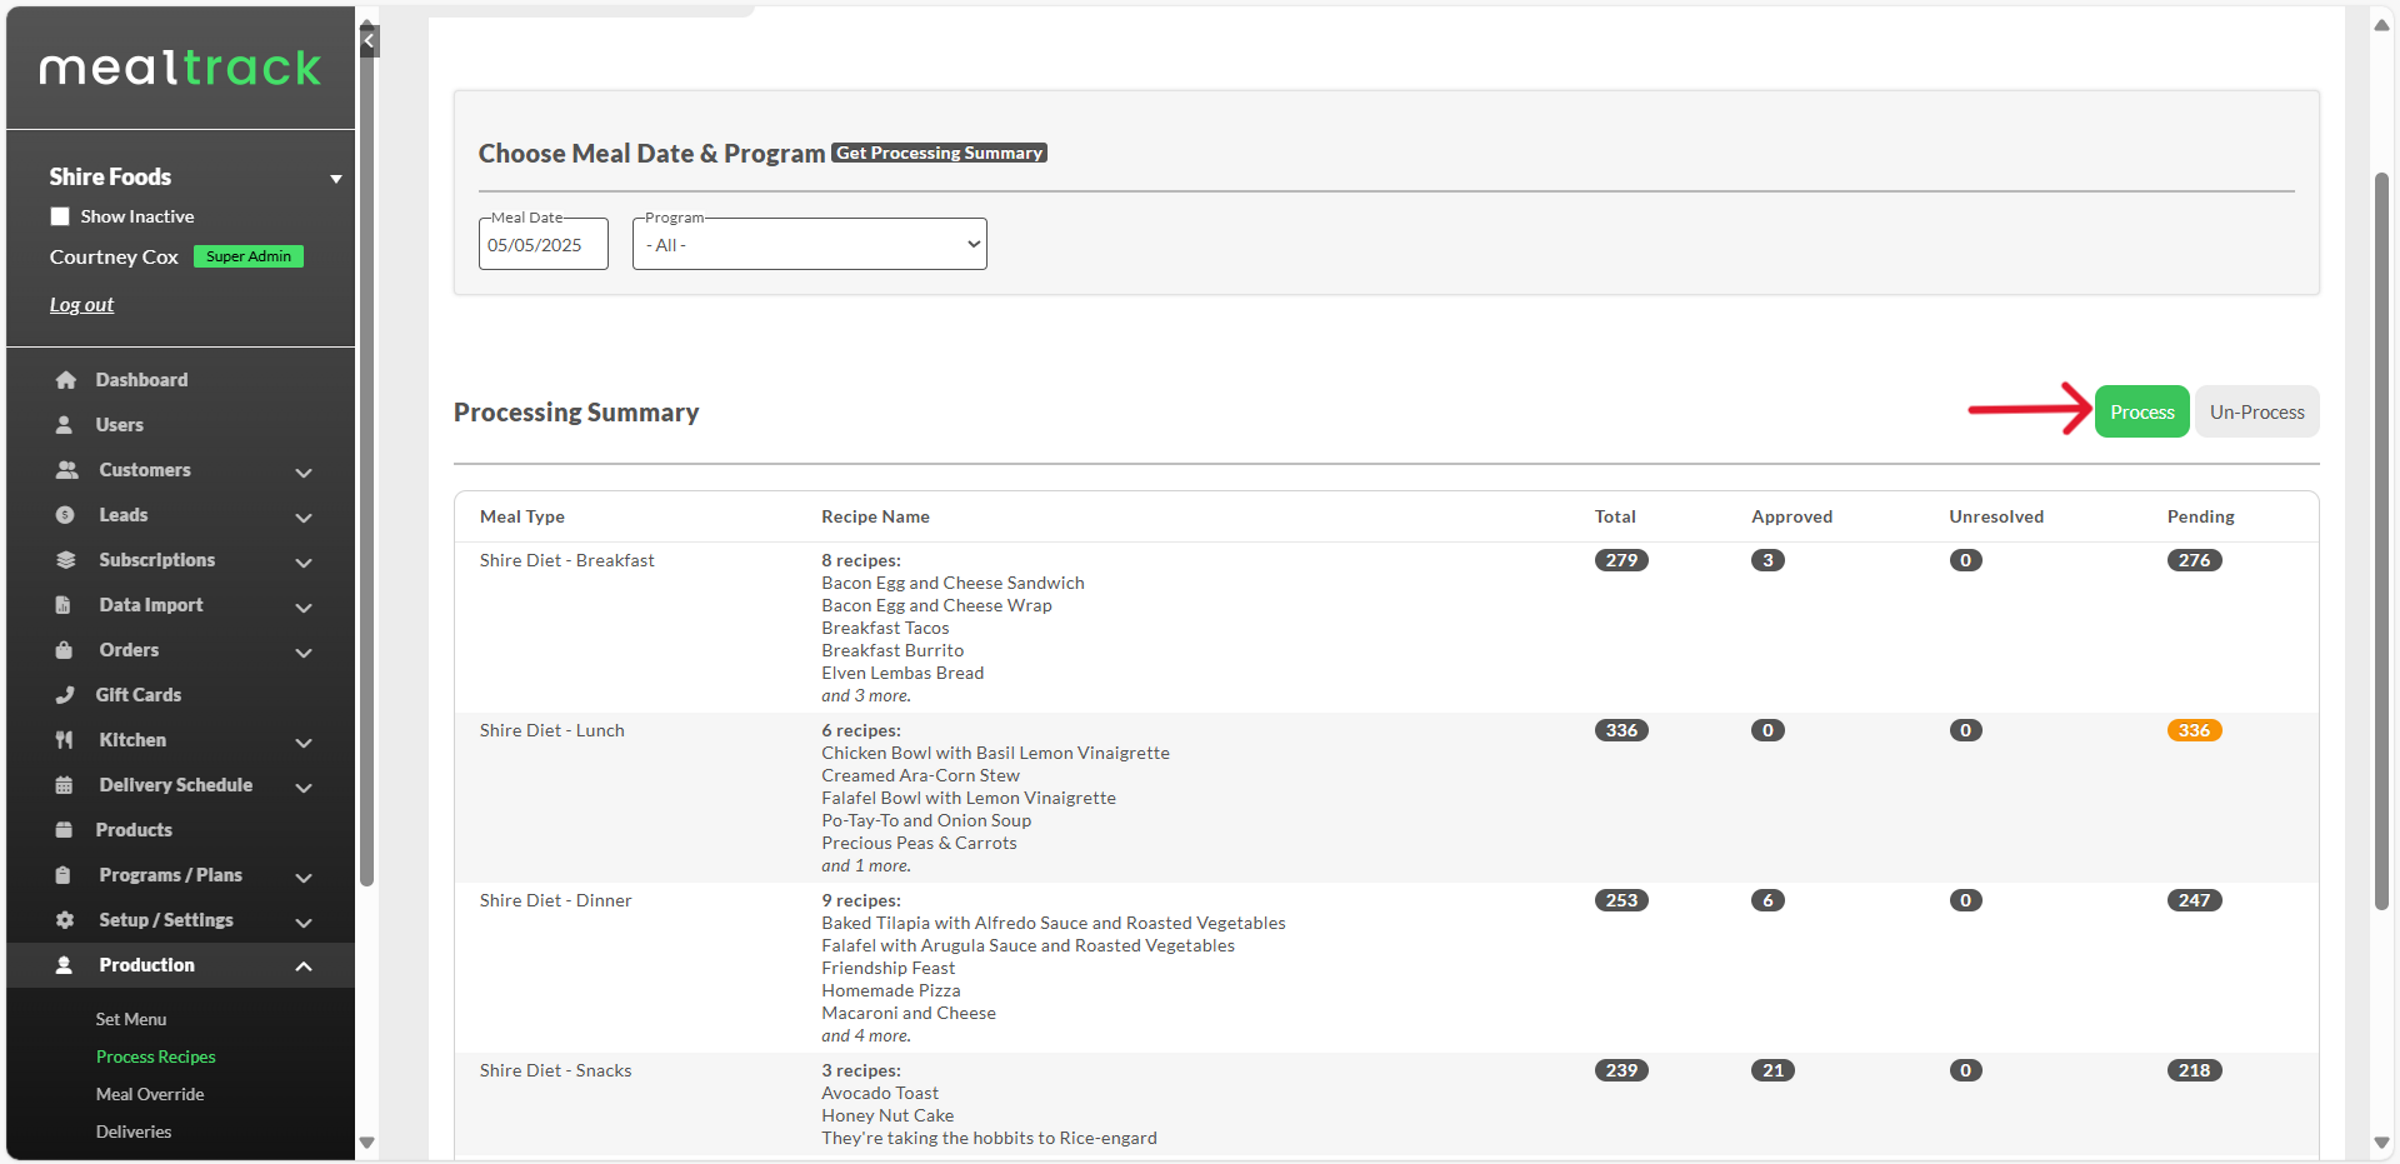Image resolution: width=2400 pixels, height=1164 pixels.
Task: Collapse the Production menu chevron
Action: coord(304,966)
